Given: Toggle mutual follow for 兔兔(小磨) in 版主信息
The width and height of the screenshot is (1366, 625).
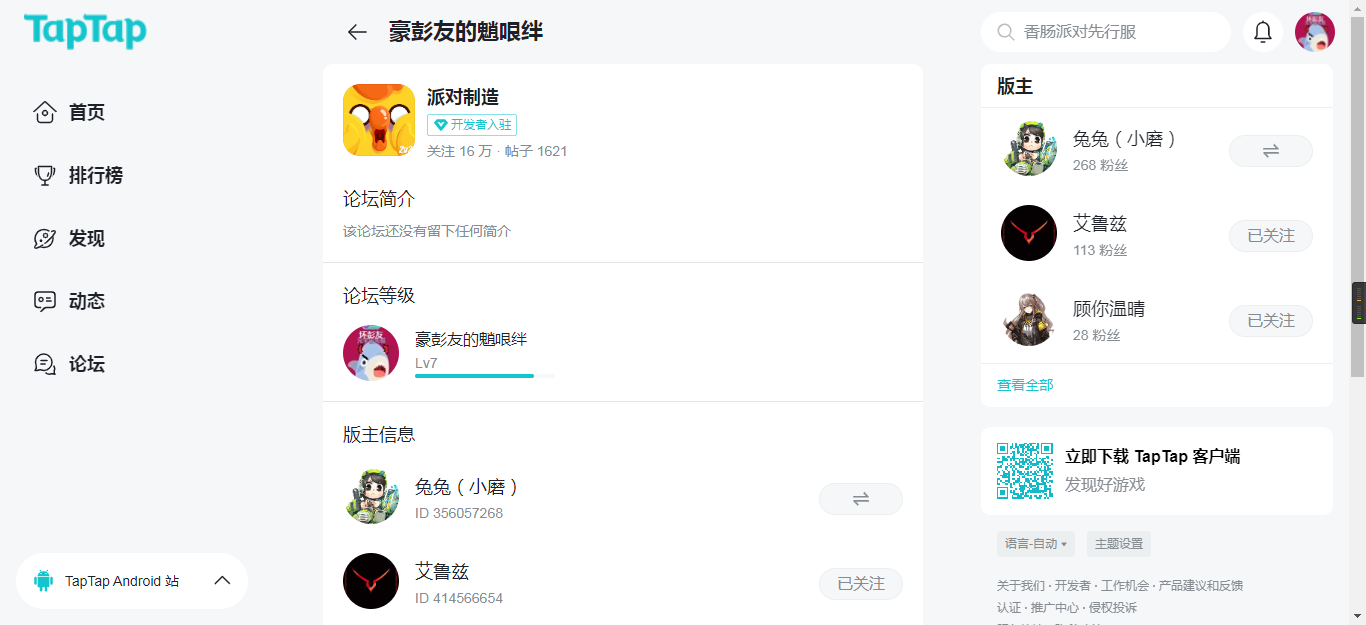Looking at the screenshot, I should point(860,499).
